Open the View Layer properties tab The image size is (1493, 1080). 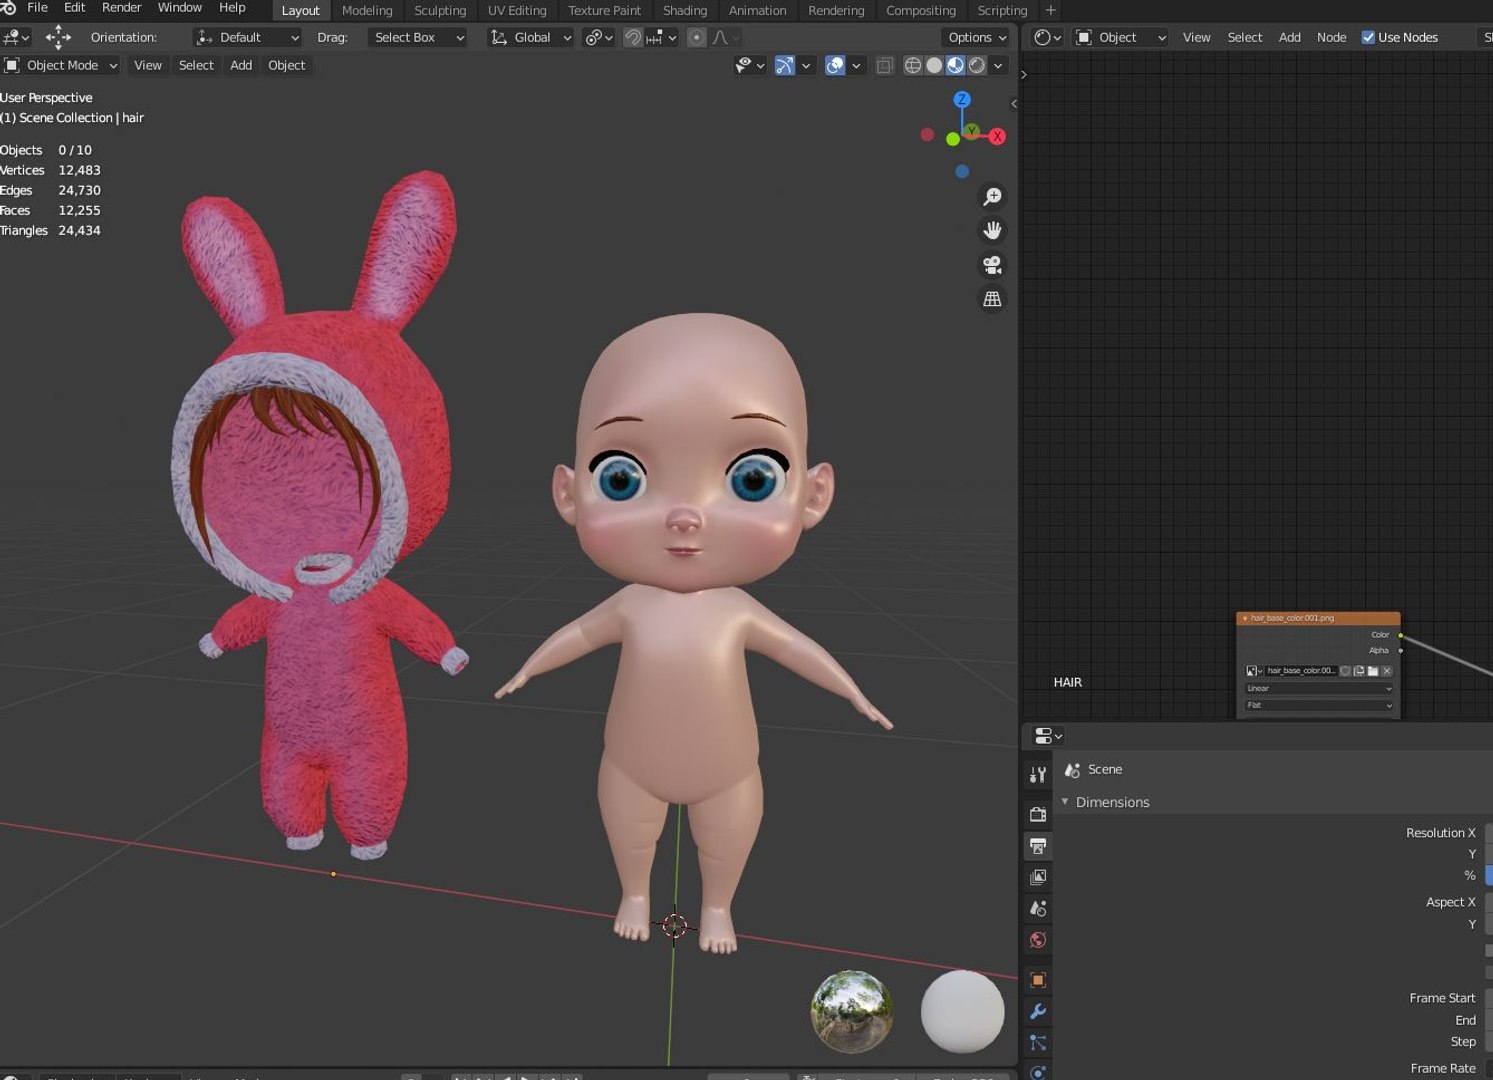point(1038,877)
